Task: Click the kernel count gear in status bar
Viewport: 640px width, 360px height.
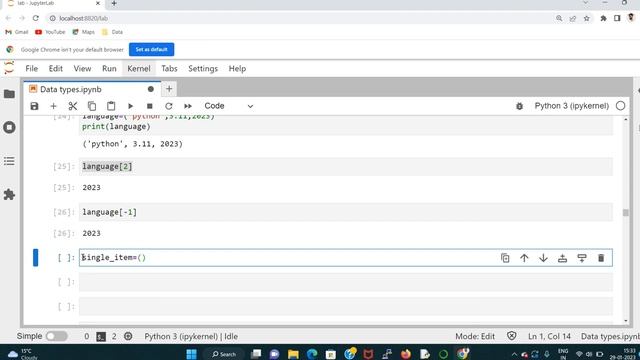Action: coord(128,336)
